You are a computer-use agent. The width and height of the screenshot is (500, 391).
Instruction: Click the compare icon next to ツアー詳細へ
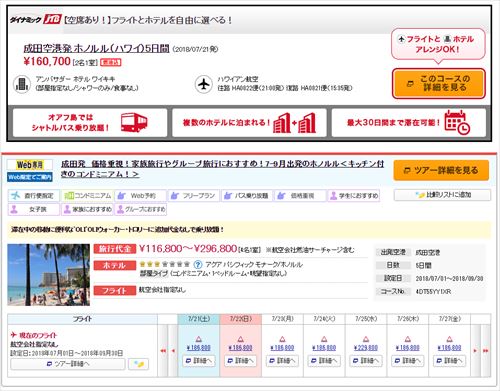click(x=138, y=364)
